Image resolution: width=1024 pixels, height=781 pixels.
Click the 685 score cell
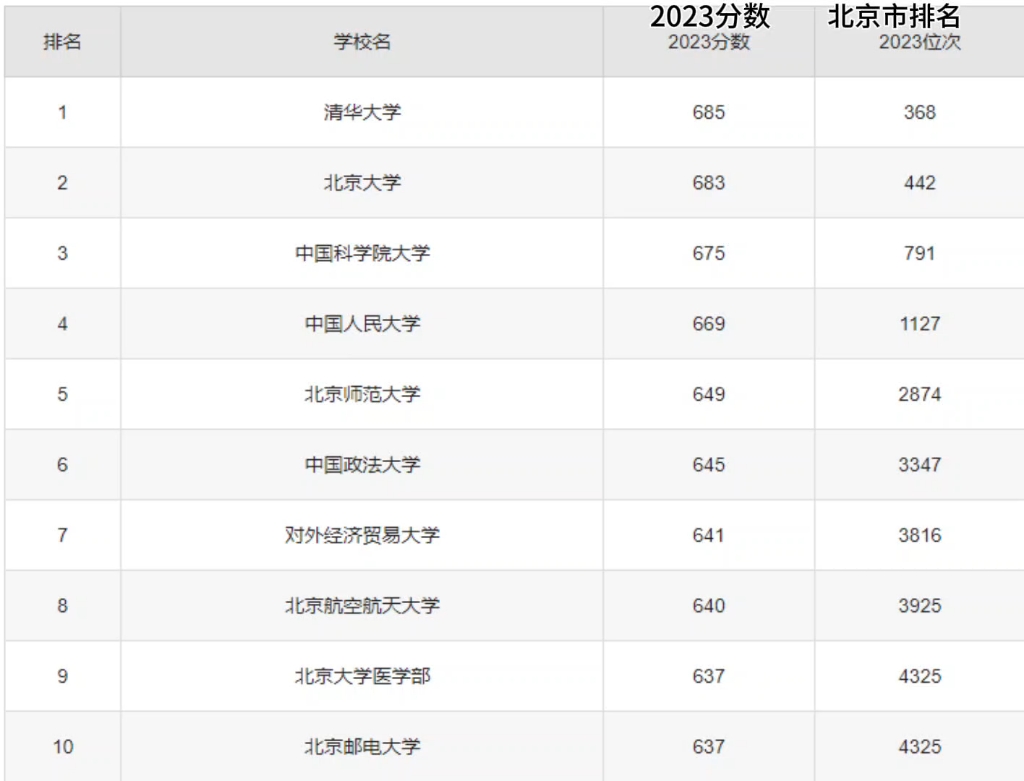tap(708, 112)
